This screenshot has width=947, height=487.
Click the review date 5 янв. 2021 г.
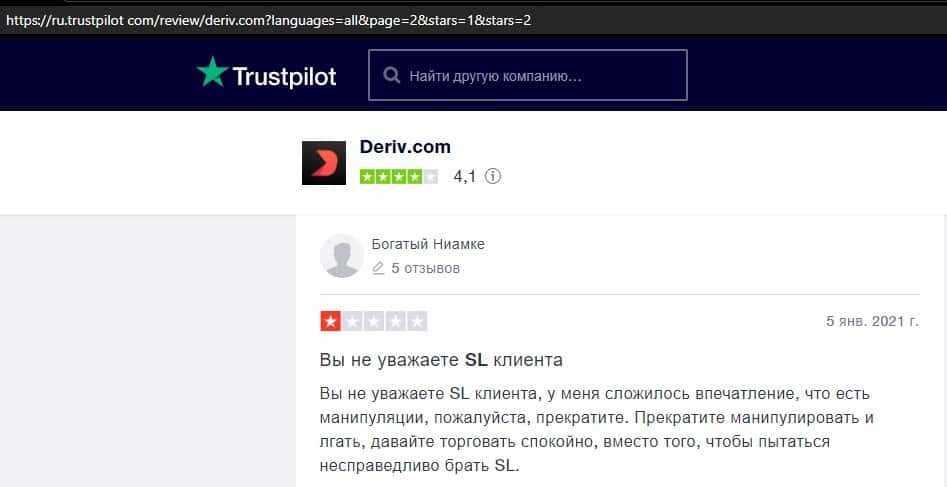[873, 322]
